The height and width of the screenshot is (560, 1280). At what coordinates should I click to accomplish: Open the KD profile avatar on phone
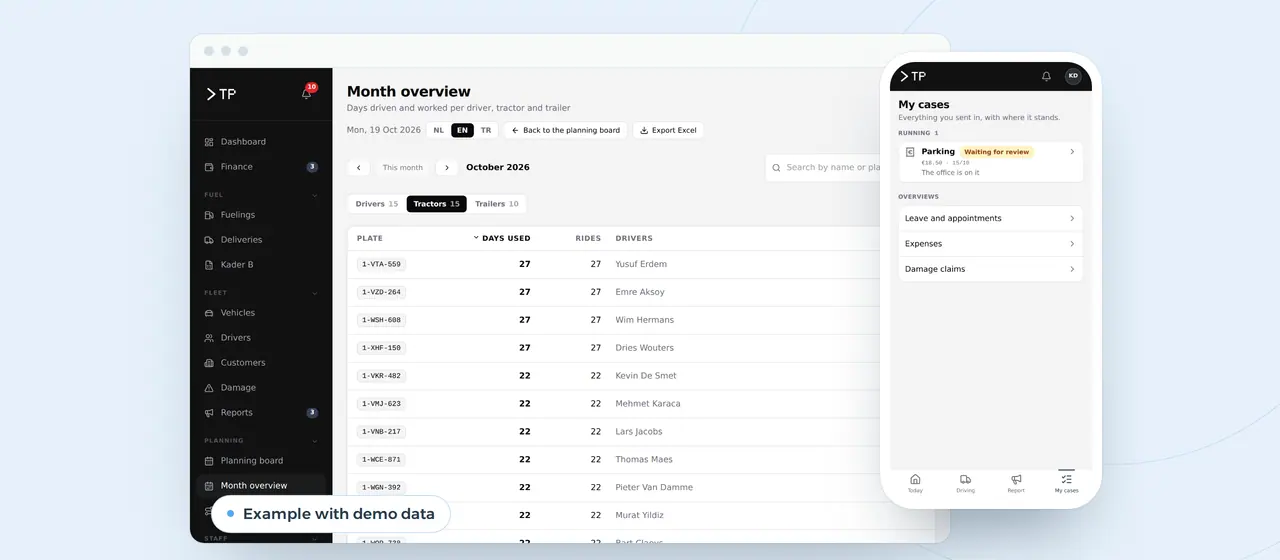click(x=1073, y=76)
